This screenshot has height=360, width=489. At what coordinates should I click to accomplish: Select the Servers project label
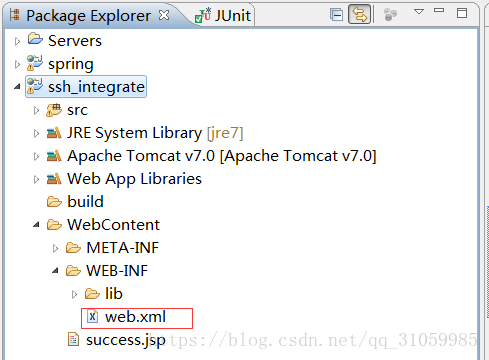75,41
